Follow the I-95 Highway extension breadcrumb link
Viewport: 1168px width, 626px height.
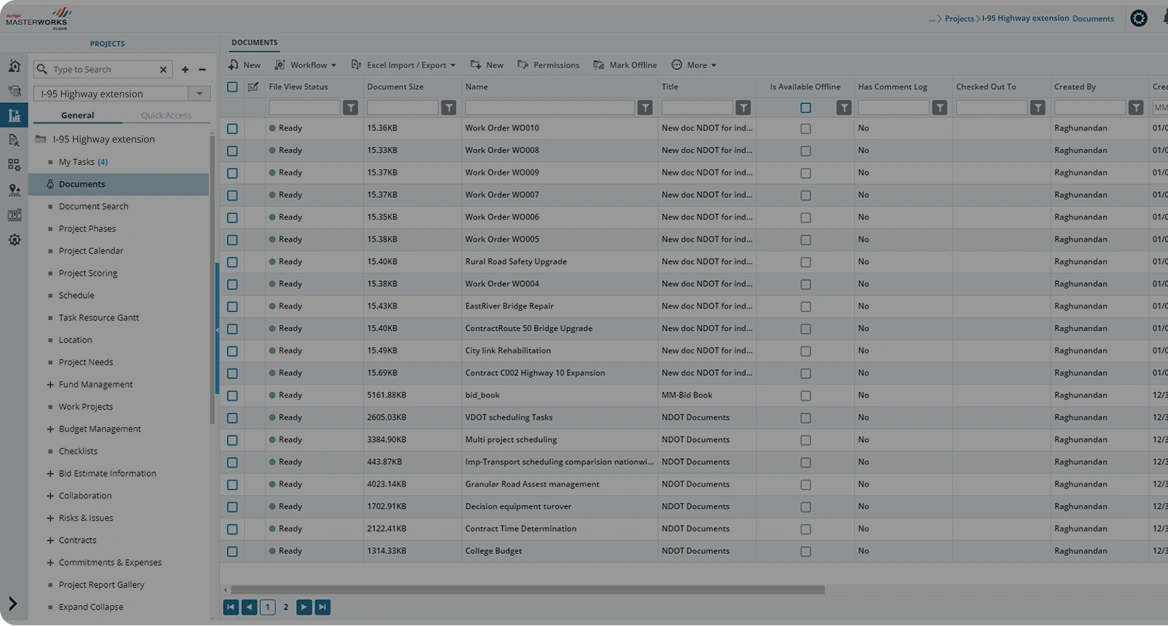point(1025,18)
